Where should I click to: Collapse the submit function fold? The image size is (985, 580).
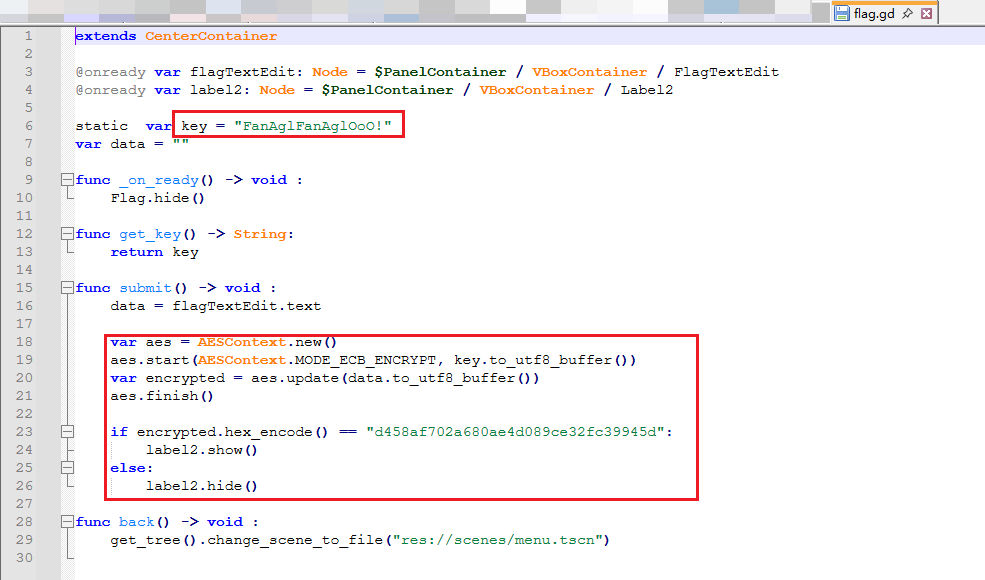coord(67,288)
